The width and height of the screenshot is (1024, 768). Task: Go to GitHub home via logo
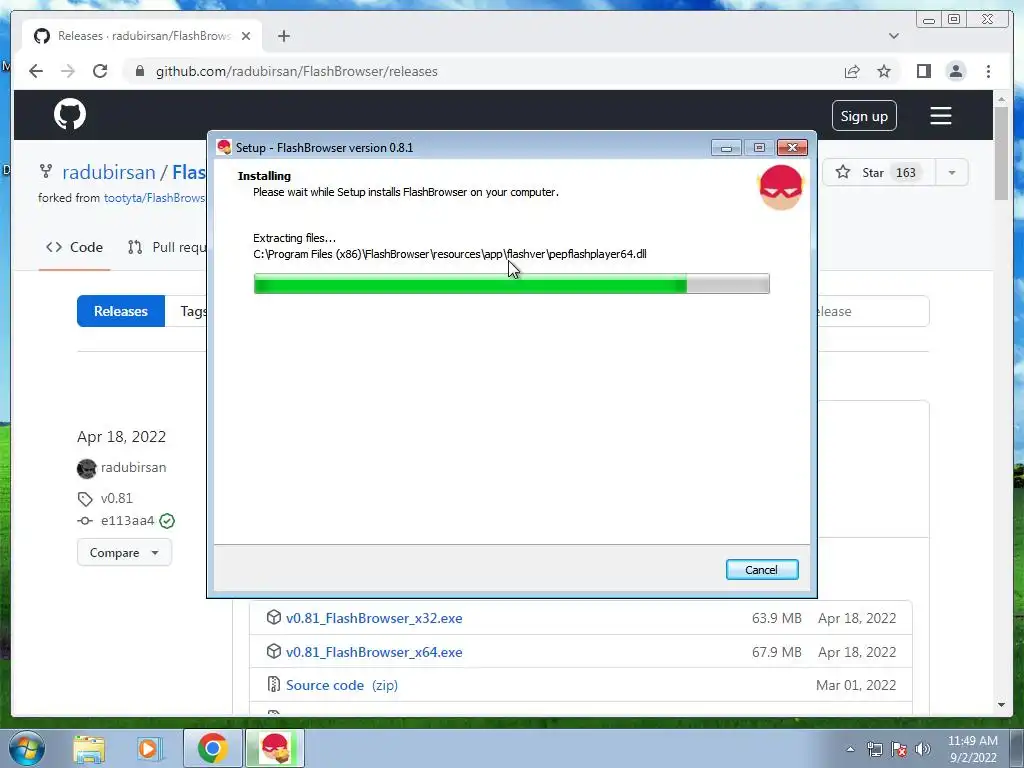(70, 115)
